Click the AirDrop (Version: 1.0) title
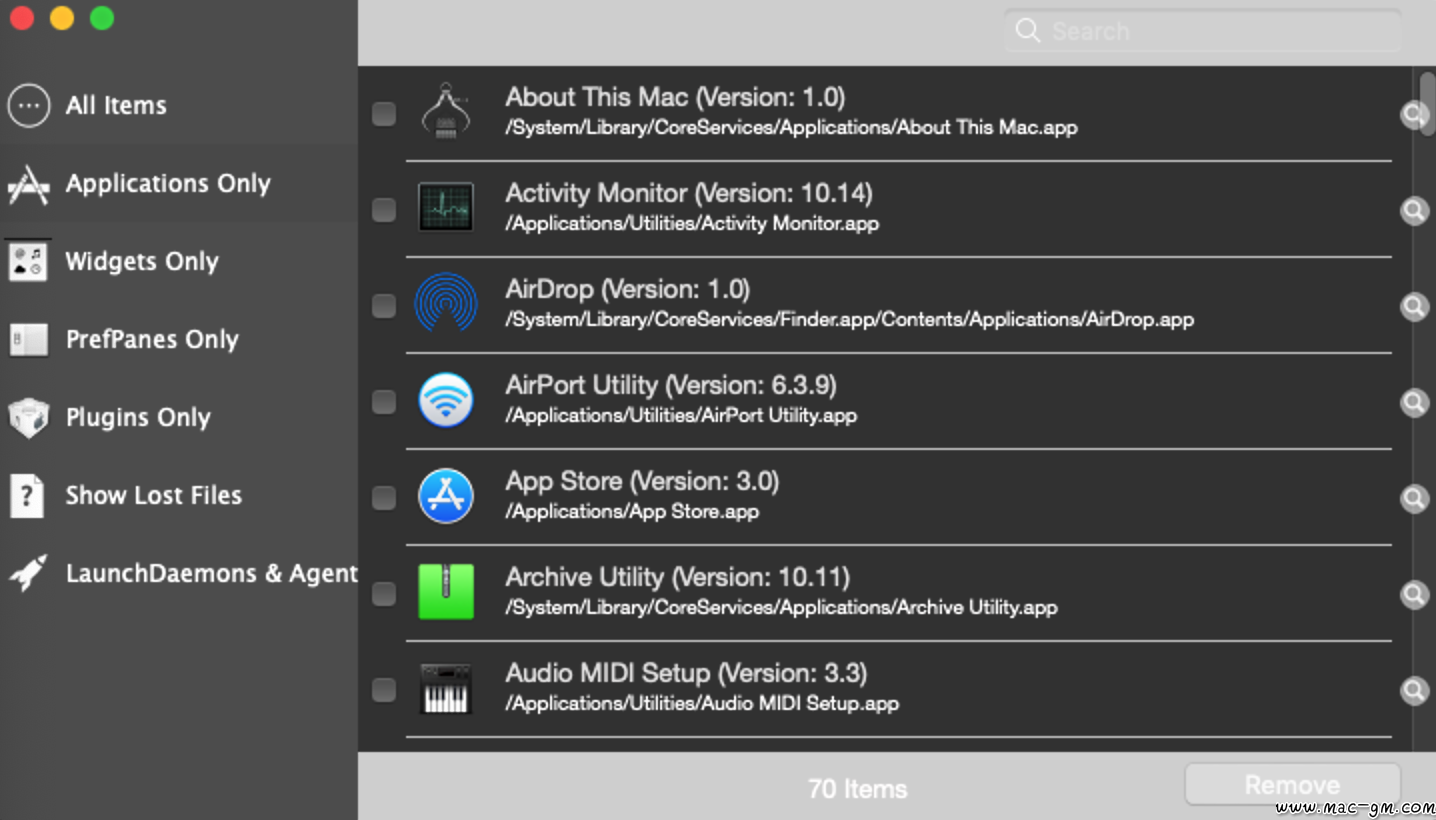The height and width of the screenshot is (820, 1436). pyautogui.click(x=627, y=289)
